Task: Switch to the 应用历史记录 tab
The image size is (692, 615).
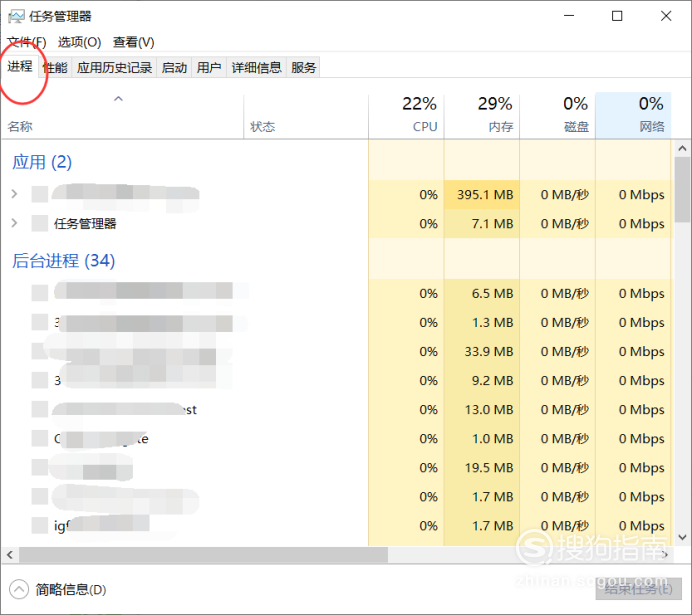Action: pyautogui.click(x=114, y=68)
